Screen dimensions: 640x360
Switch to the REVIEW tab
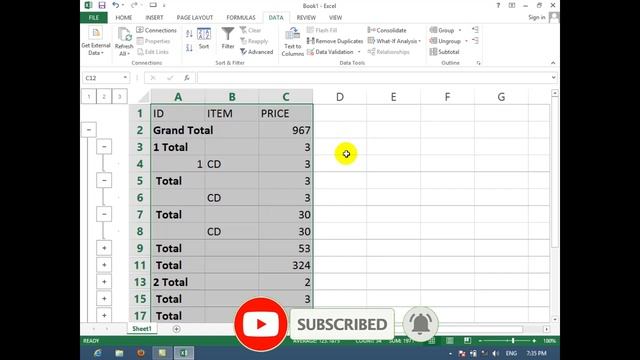pyautogui.click(x=306, y=18)
